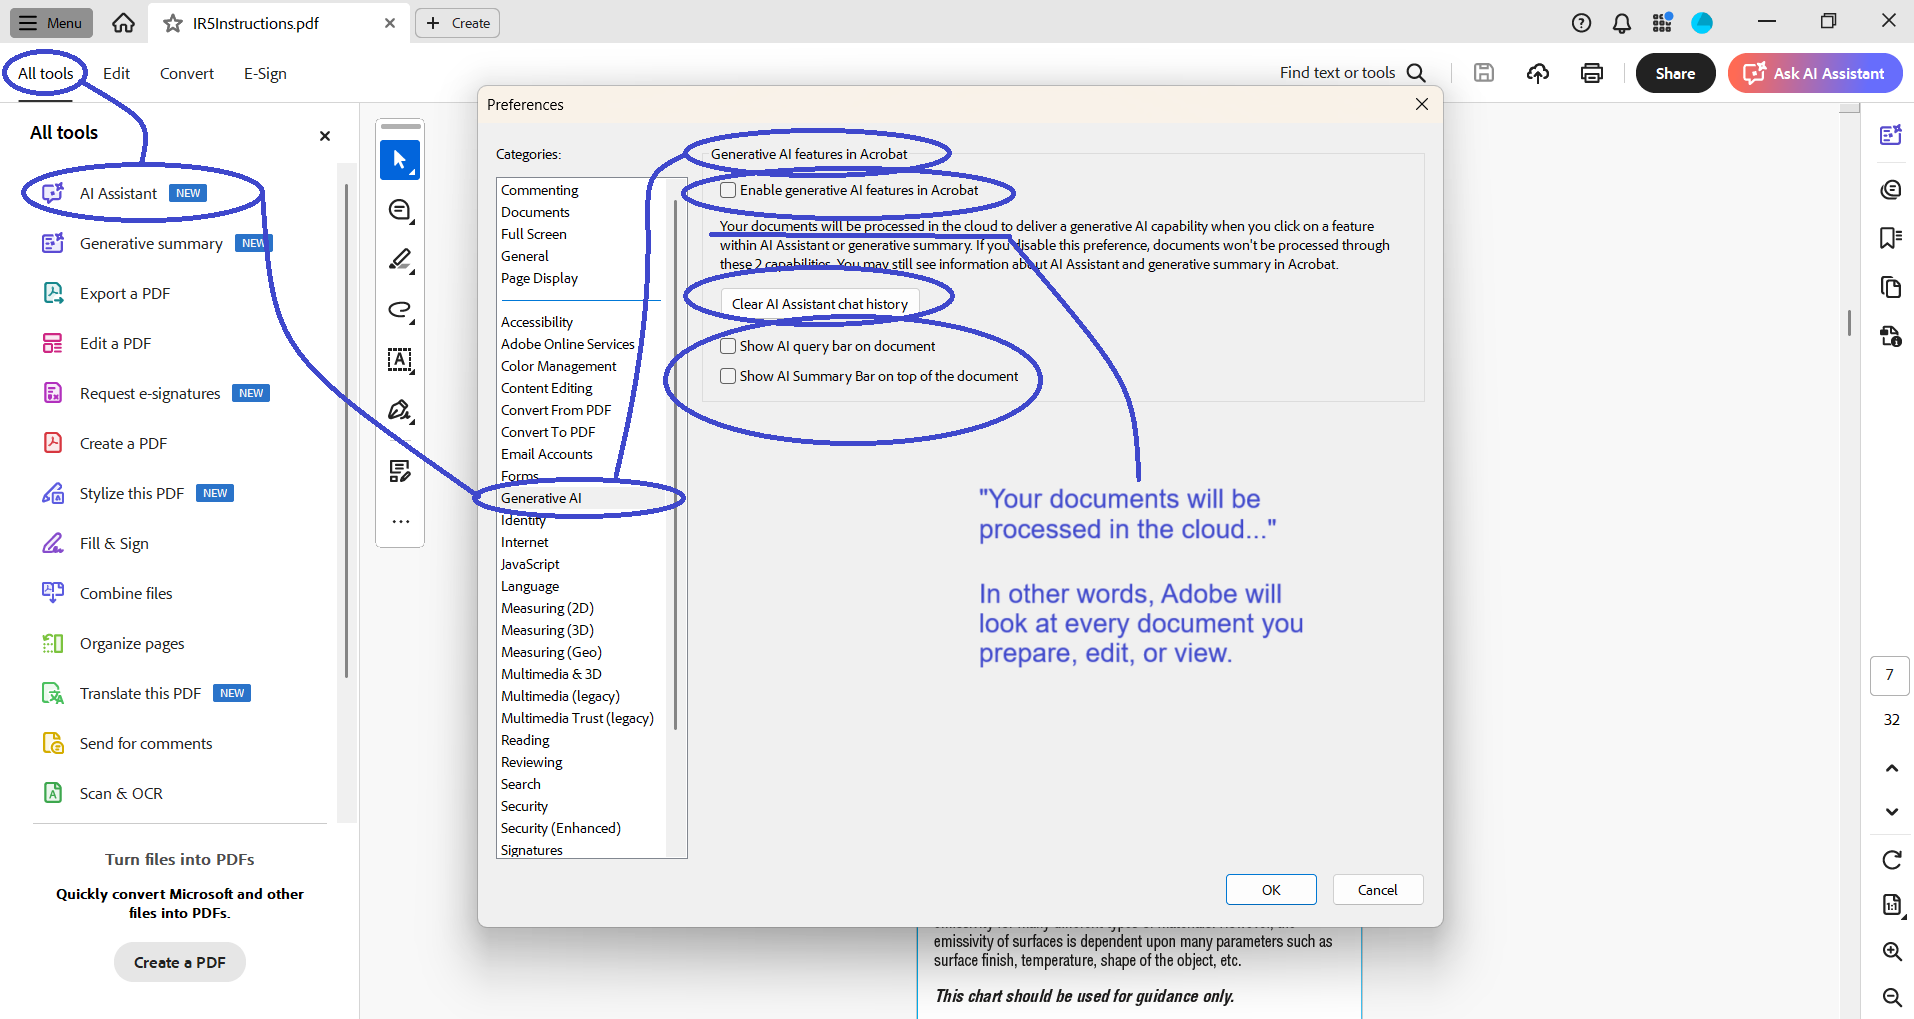Screen dimensions: 1914x1019
Task: Go to next page with down chevron
Action: [x=1892, y=811]
